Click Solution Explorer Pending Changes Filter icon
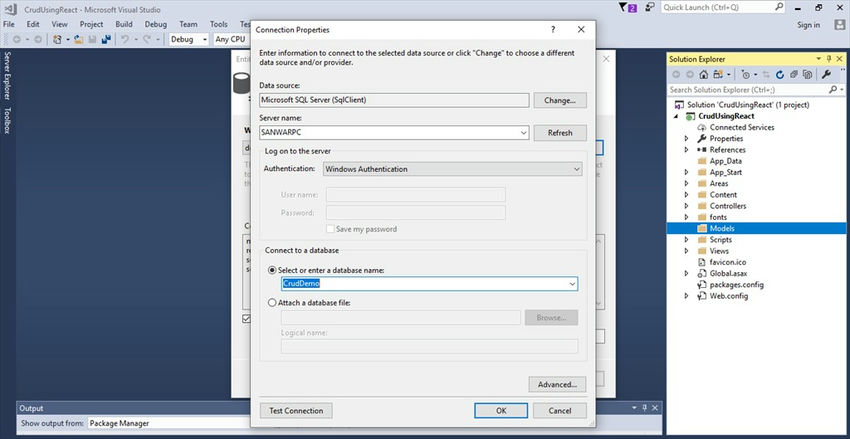Image resolution: width=850 pixels, height=439 pixels. [x=746, y=74]
